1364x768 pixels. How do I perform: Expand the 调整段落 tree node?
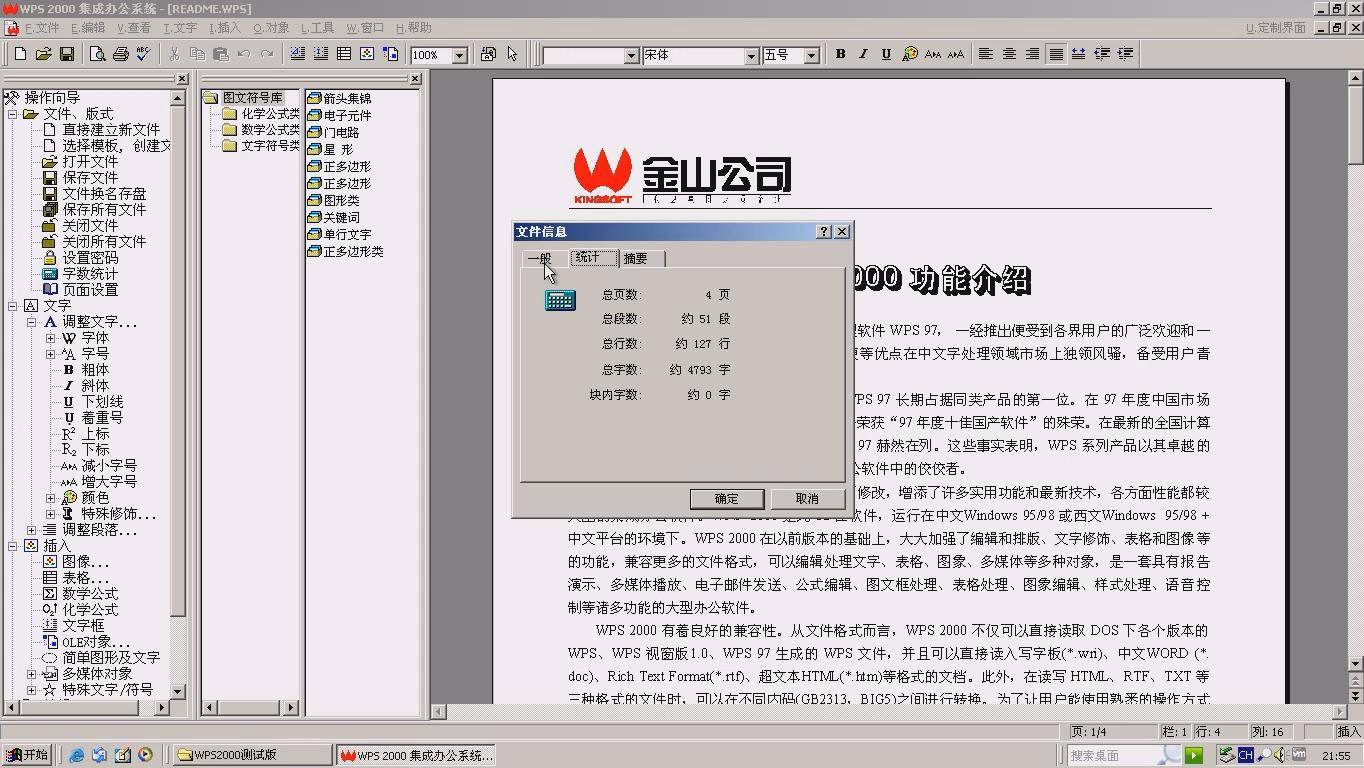coord(31,530)
